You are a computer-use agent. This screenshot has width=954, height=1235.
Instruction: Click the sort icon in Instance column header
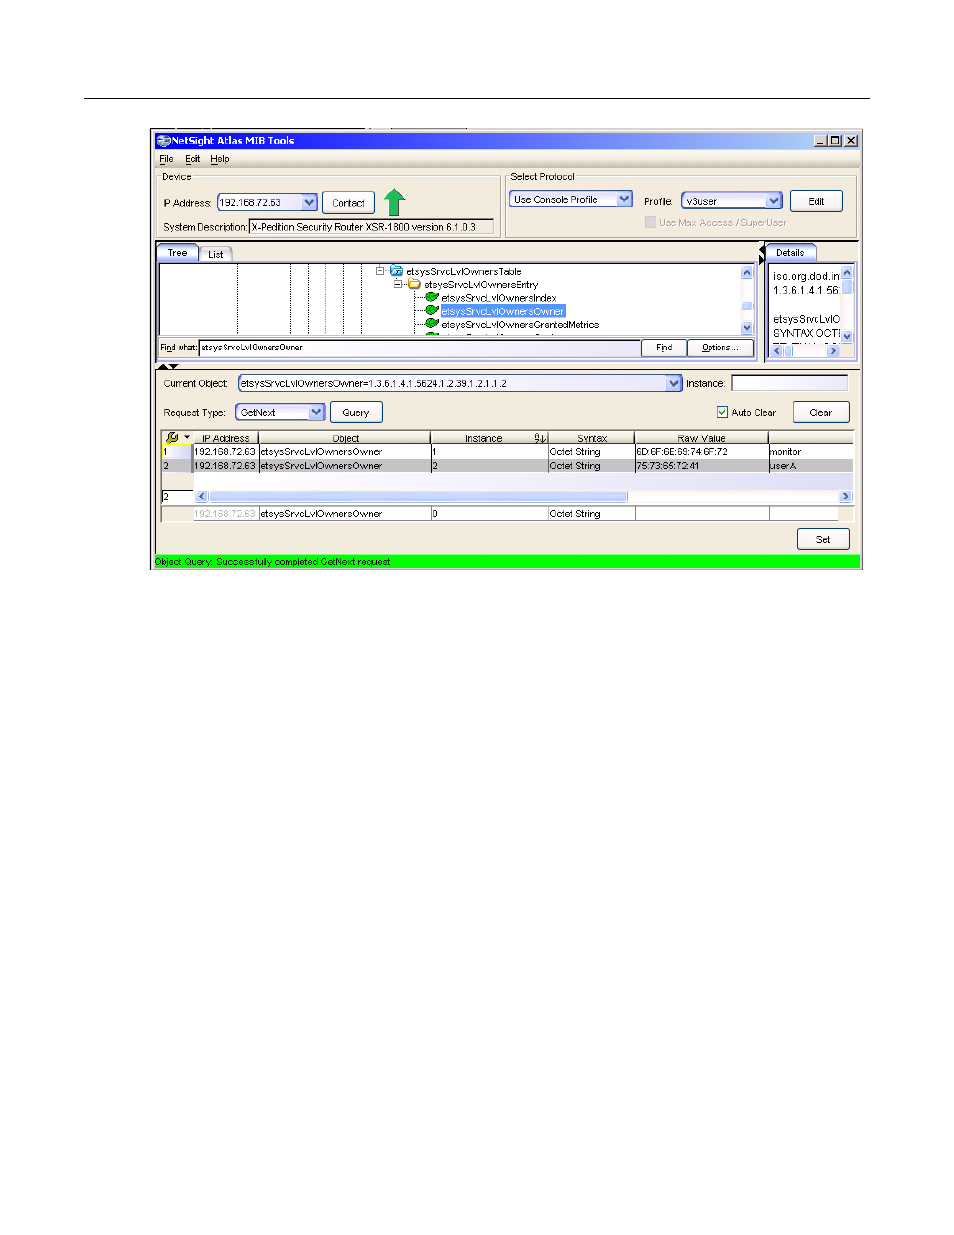(x=540, y=438)
